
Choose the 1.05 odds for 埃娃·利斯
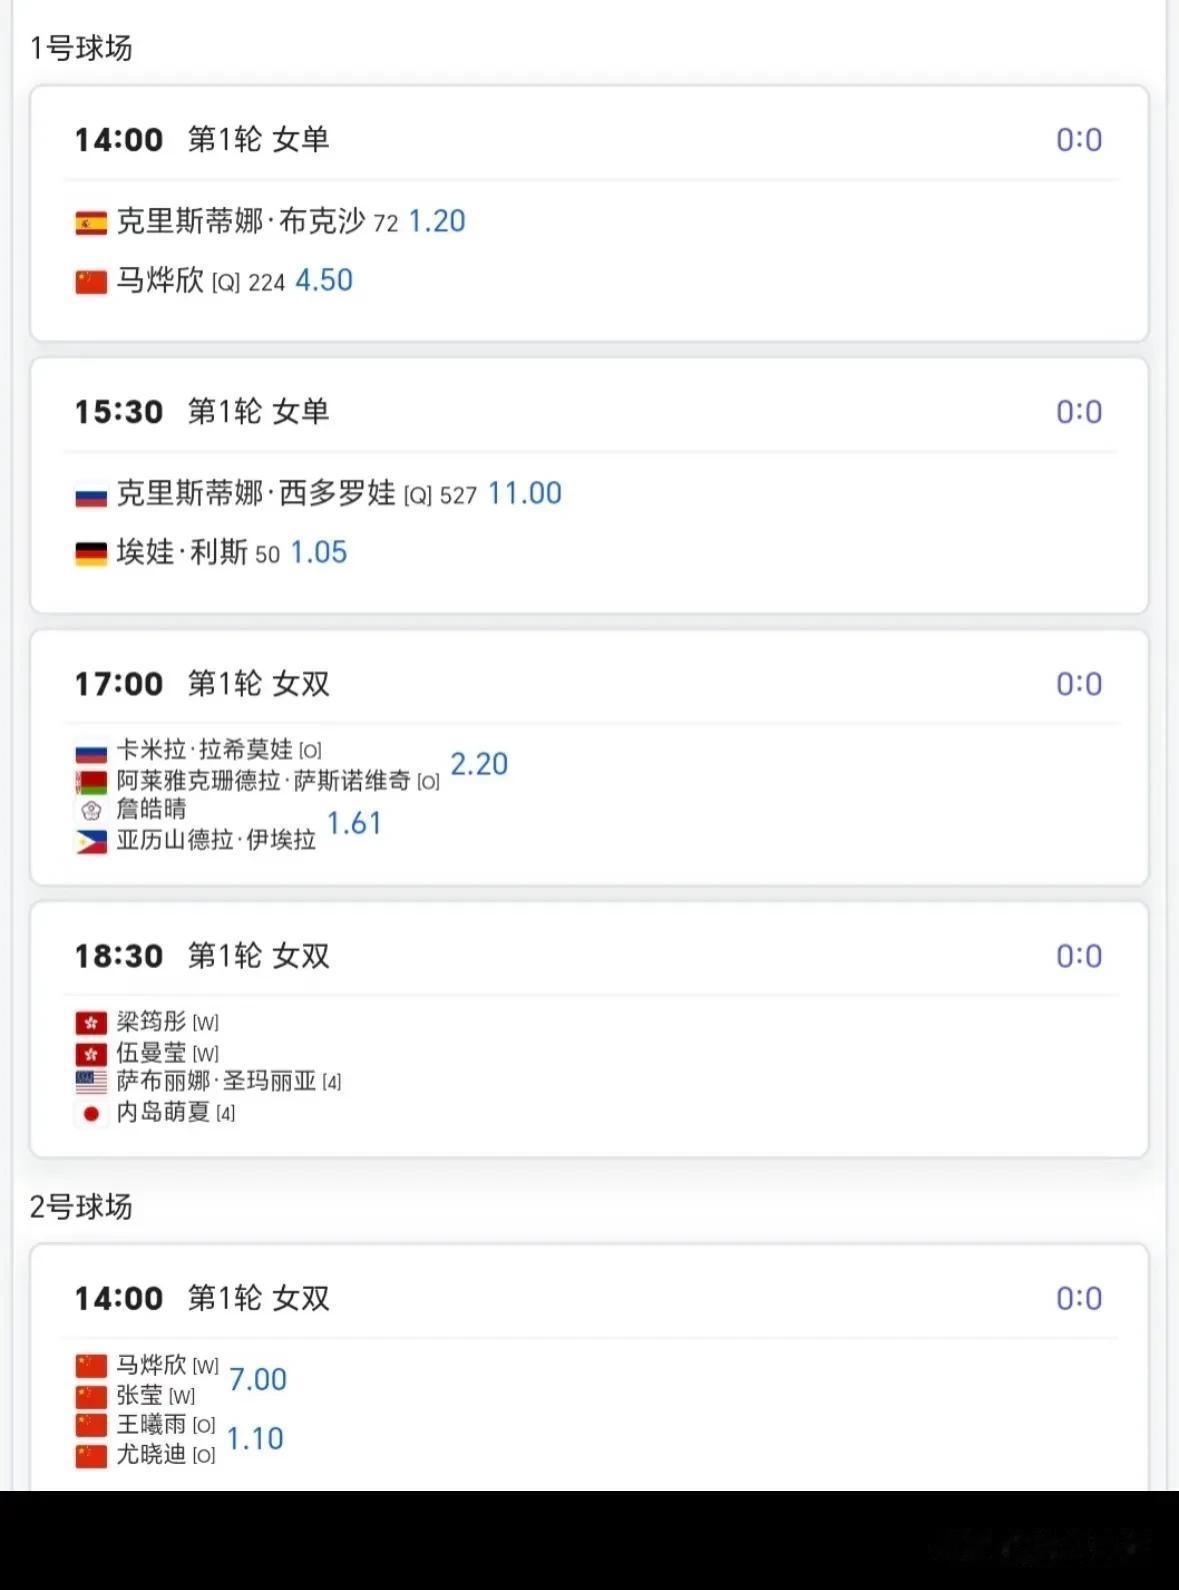coord(319,552)
